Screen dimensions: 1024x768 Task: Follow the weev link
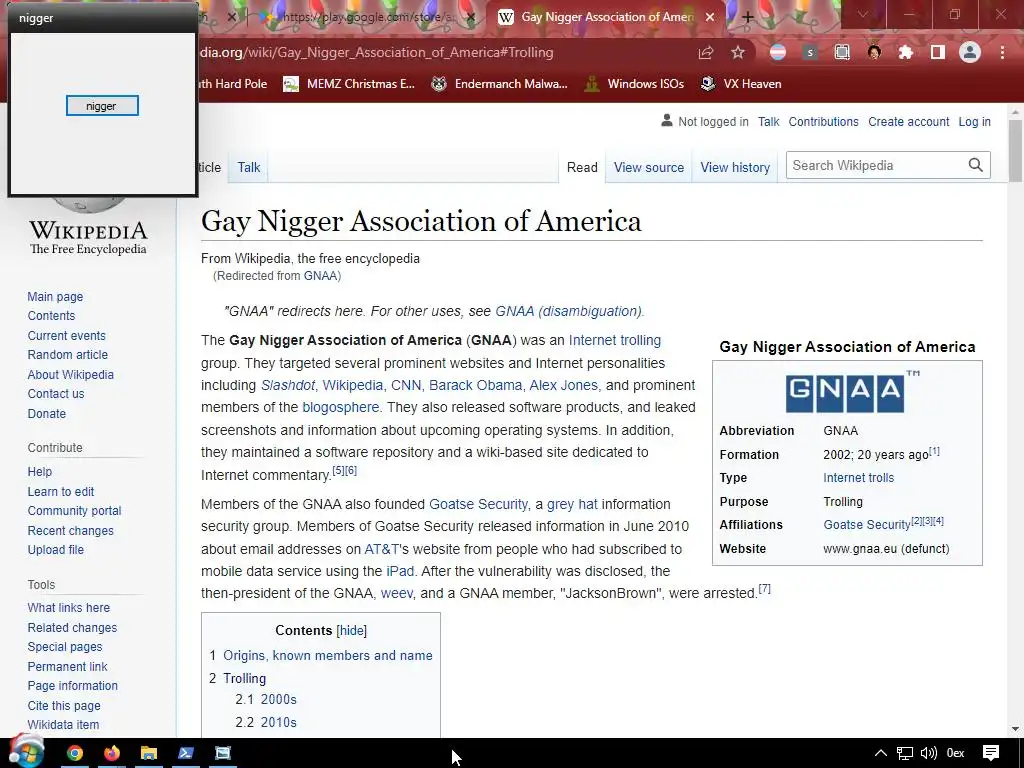396,594
